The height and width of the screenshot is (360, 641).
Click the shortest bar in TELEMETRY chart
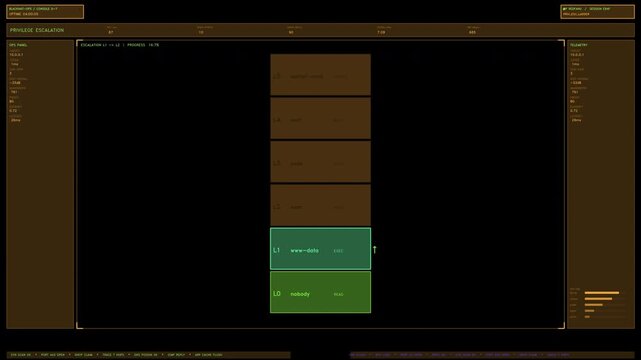click(587, 317)
